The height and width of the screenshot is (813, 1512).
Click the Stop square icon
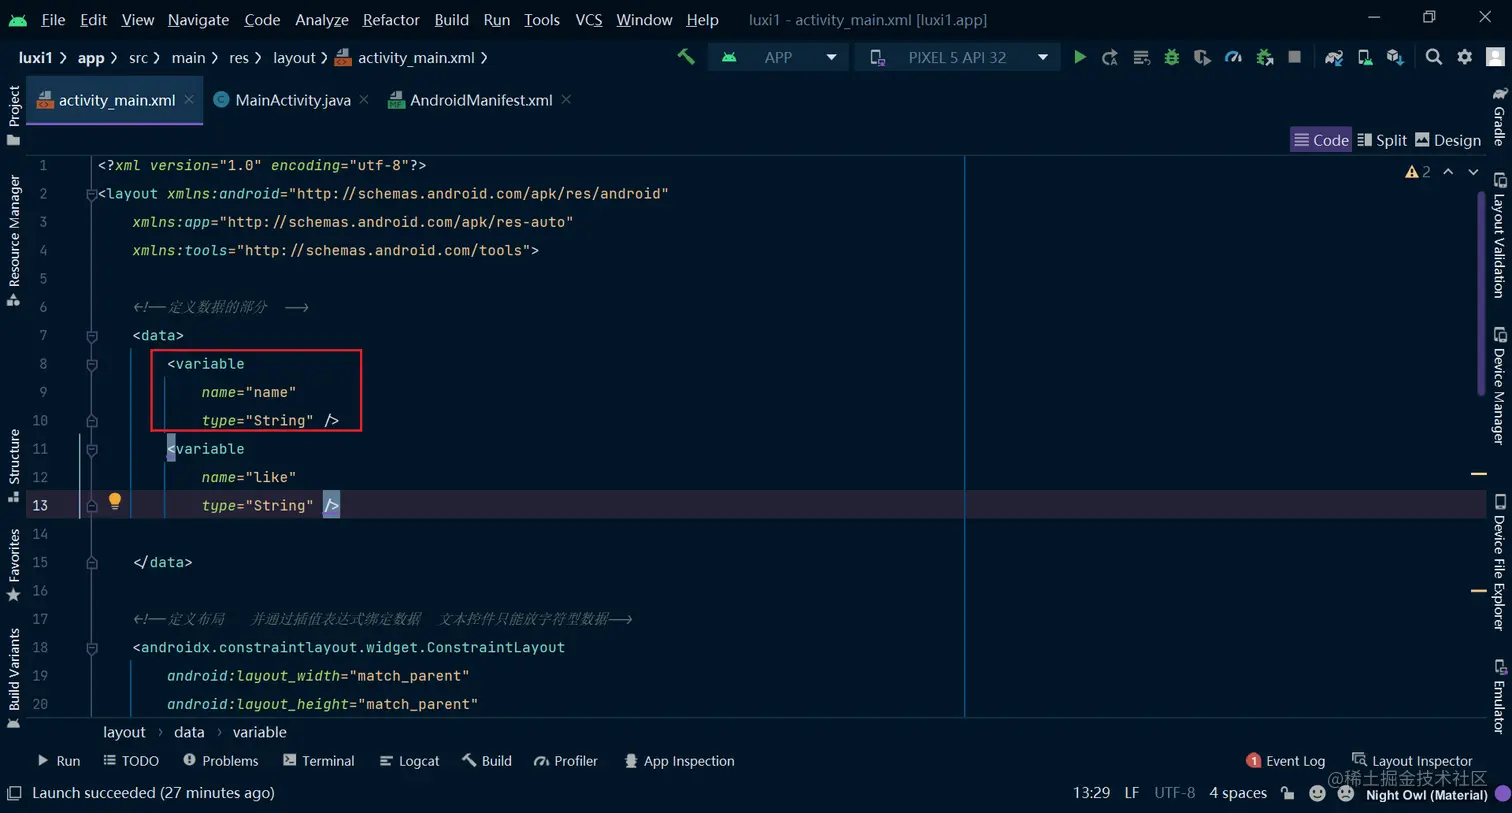pyautogui.click(x=1295, y=57)
